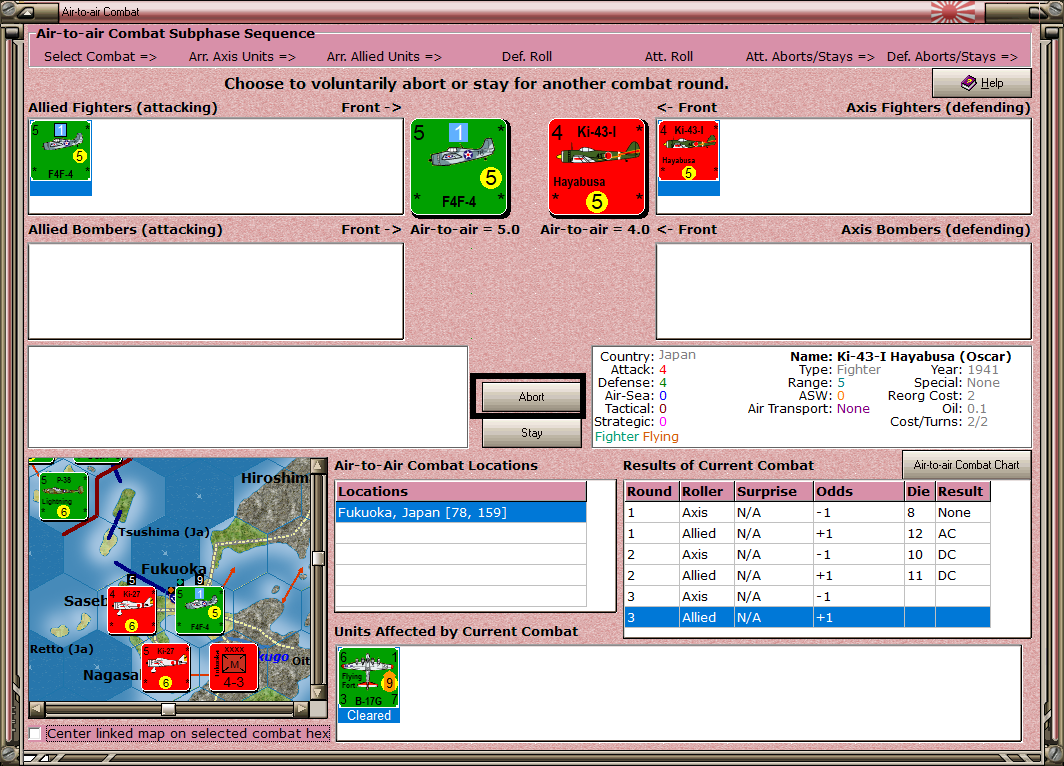Click the Round column header
The height and width of the screenshot is (766, 1064).
[651, 491]
